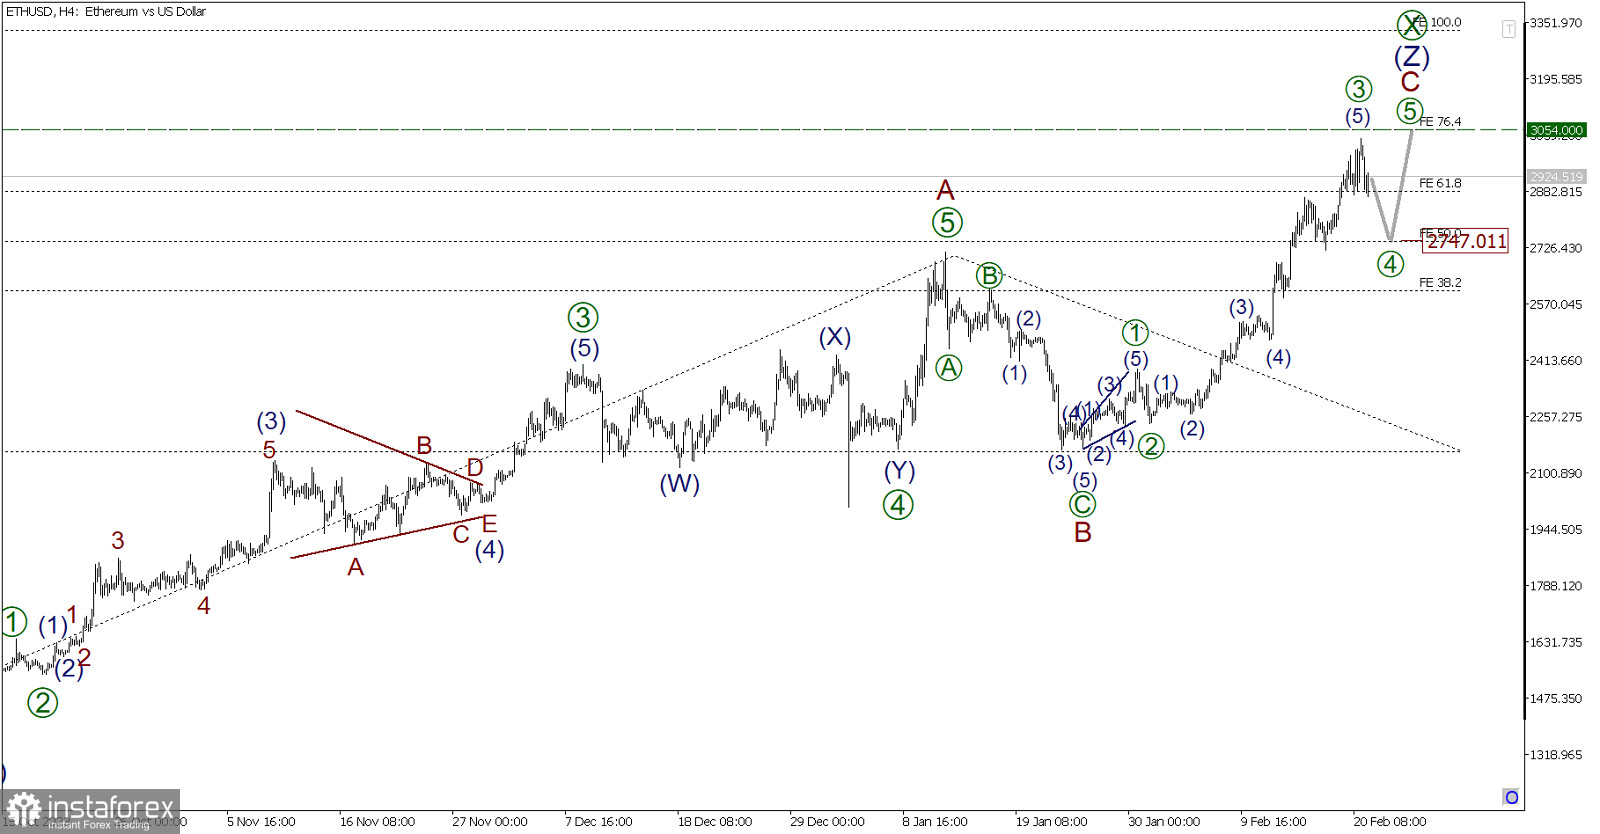
Task: Select circled green 2 at the chart bottom-left
Action: (42, 703)
